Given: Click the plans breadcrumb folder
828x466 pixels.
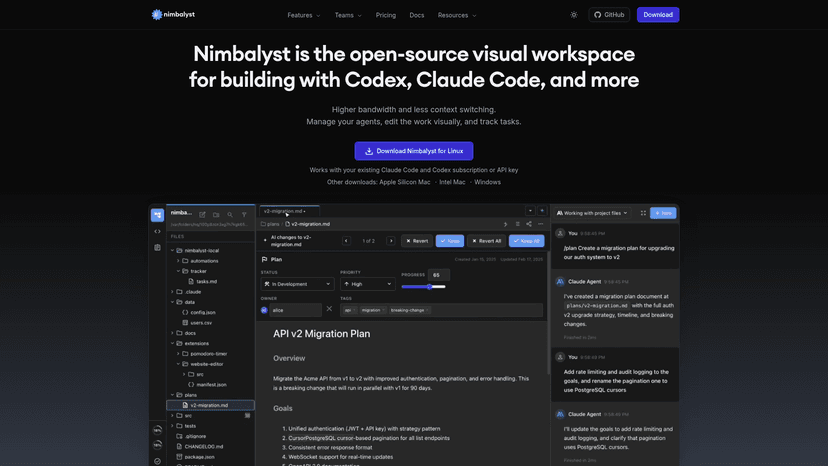Looking at the screenshot, I should coord(270,224).
